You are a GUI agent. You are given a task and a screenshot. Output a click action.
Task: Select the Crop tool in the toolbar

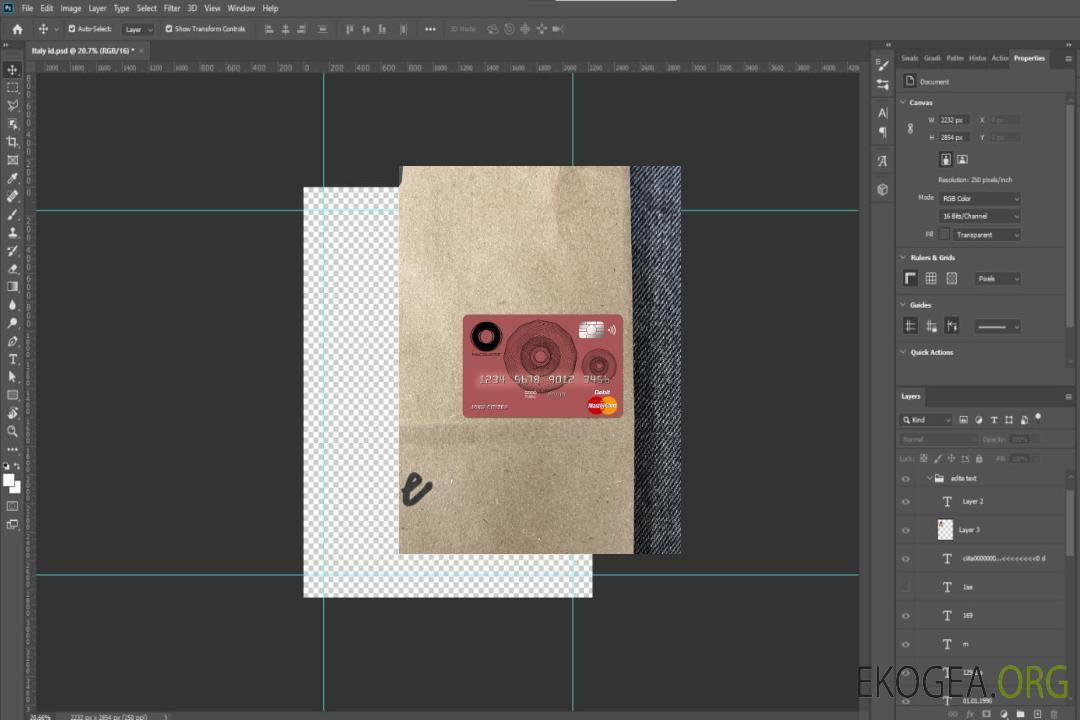tap(13, 142)
